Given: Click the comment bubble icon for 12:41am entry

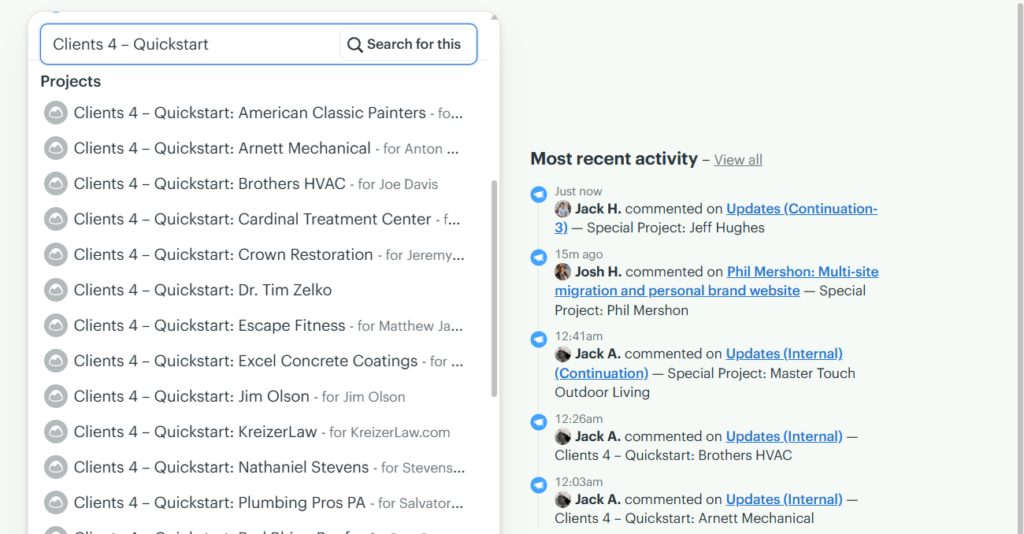Looking at the screenshot, I should point(538,339).
